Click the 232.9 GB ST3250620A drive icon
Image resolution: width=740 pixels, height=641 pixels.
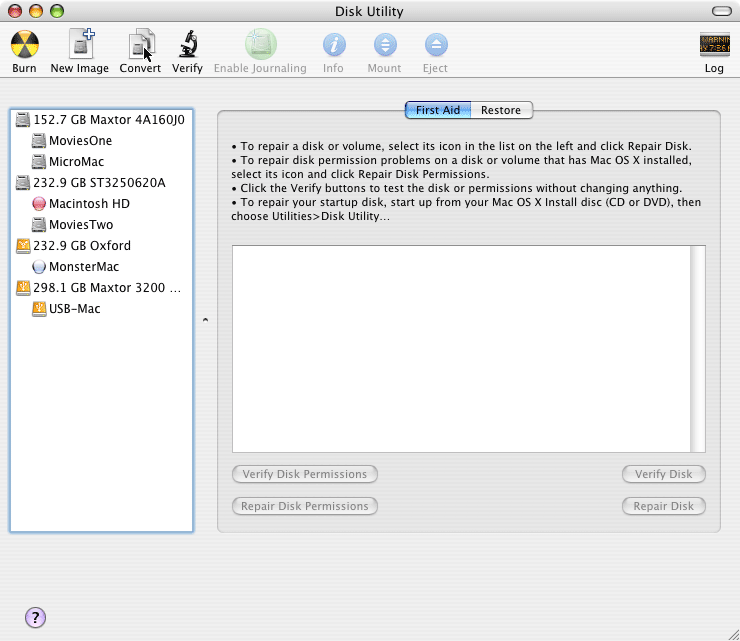[23, 183]
